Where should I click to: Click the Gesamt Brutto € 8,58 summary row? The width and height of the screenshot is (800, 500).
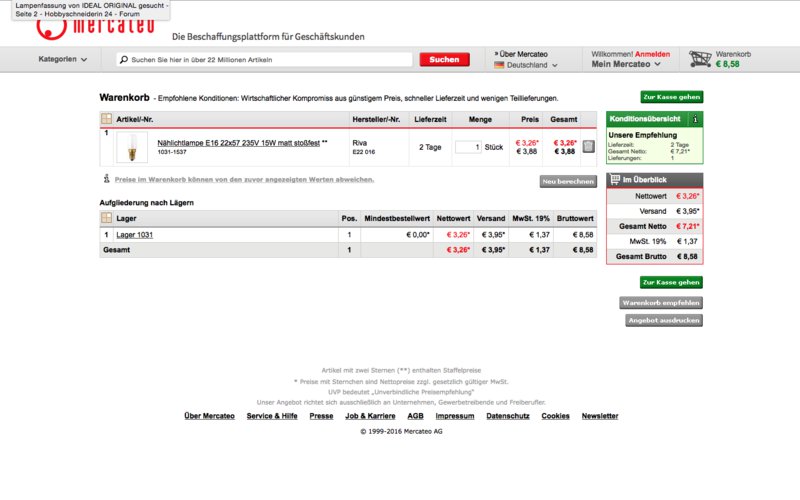click(x=655, y=257)
